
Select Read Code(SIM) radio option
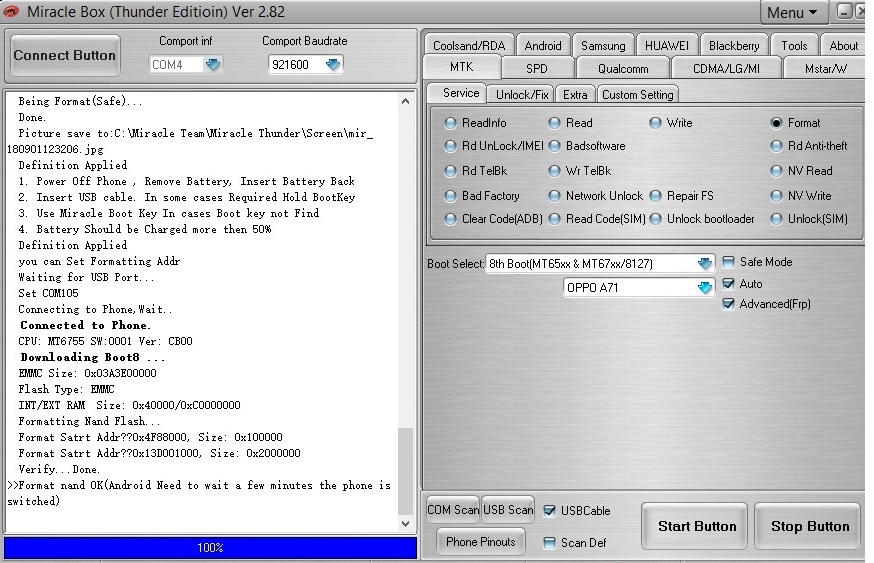554,219
